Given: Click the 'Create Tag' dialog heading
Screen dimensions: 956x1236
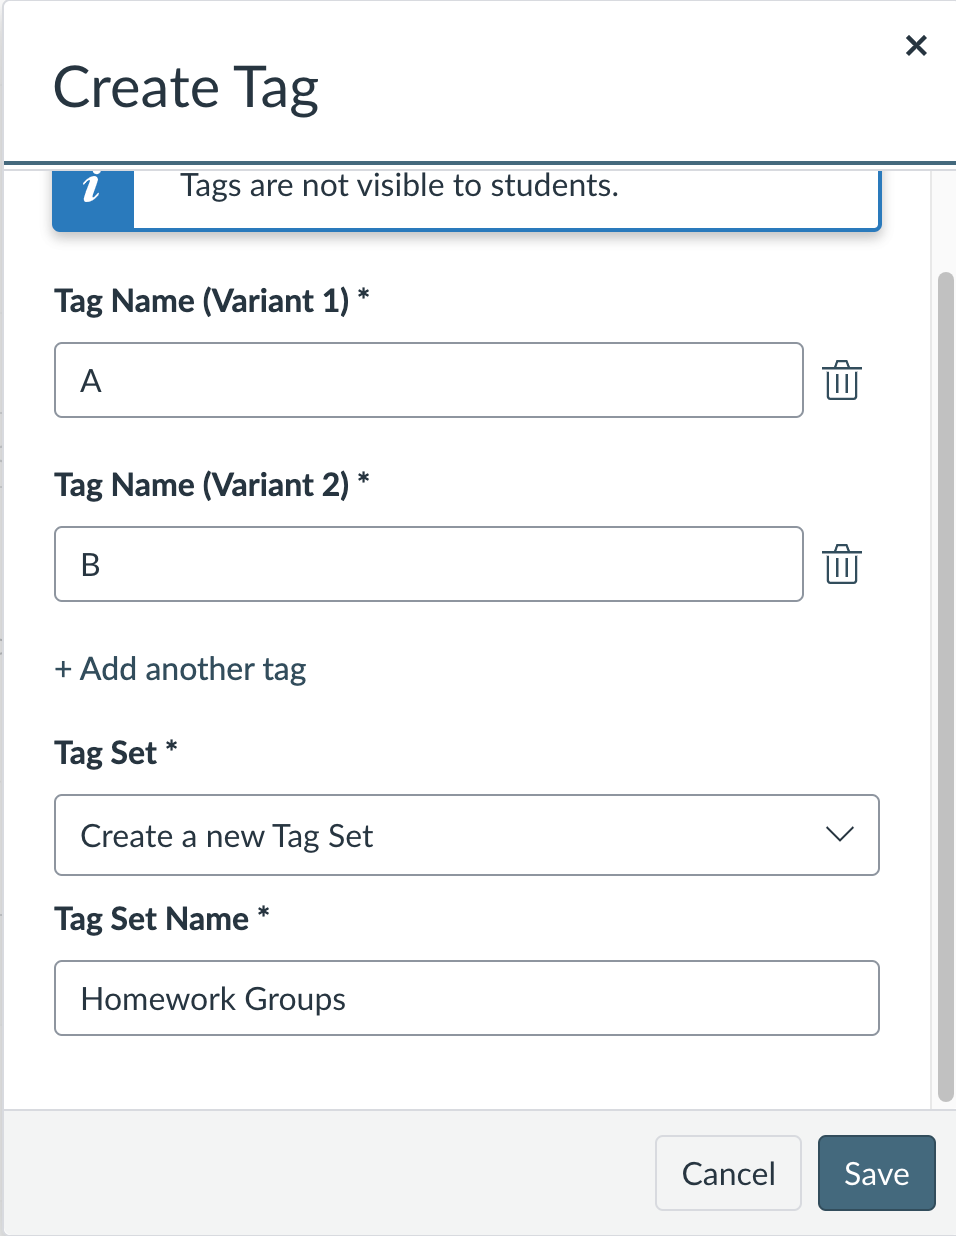Looking at the screenshot, I should click(x=186, y=88).
